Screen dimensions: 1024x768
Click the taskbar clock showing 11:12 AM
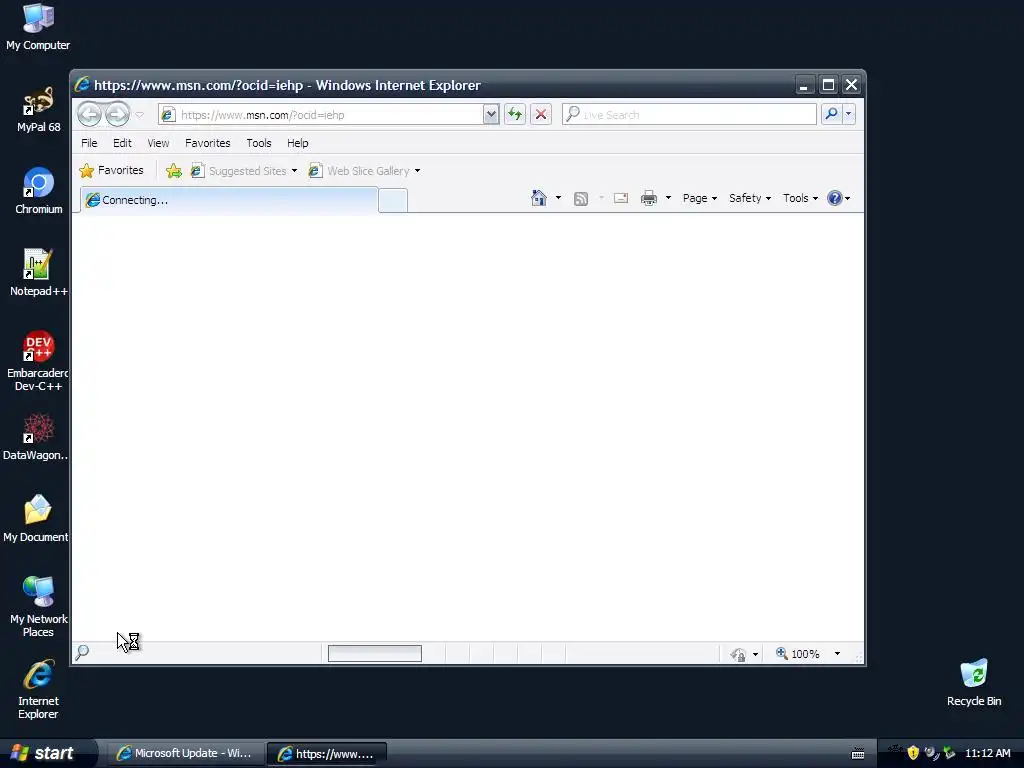[987, 754]
